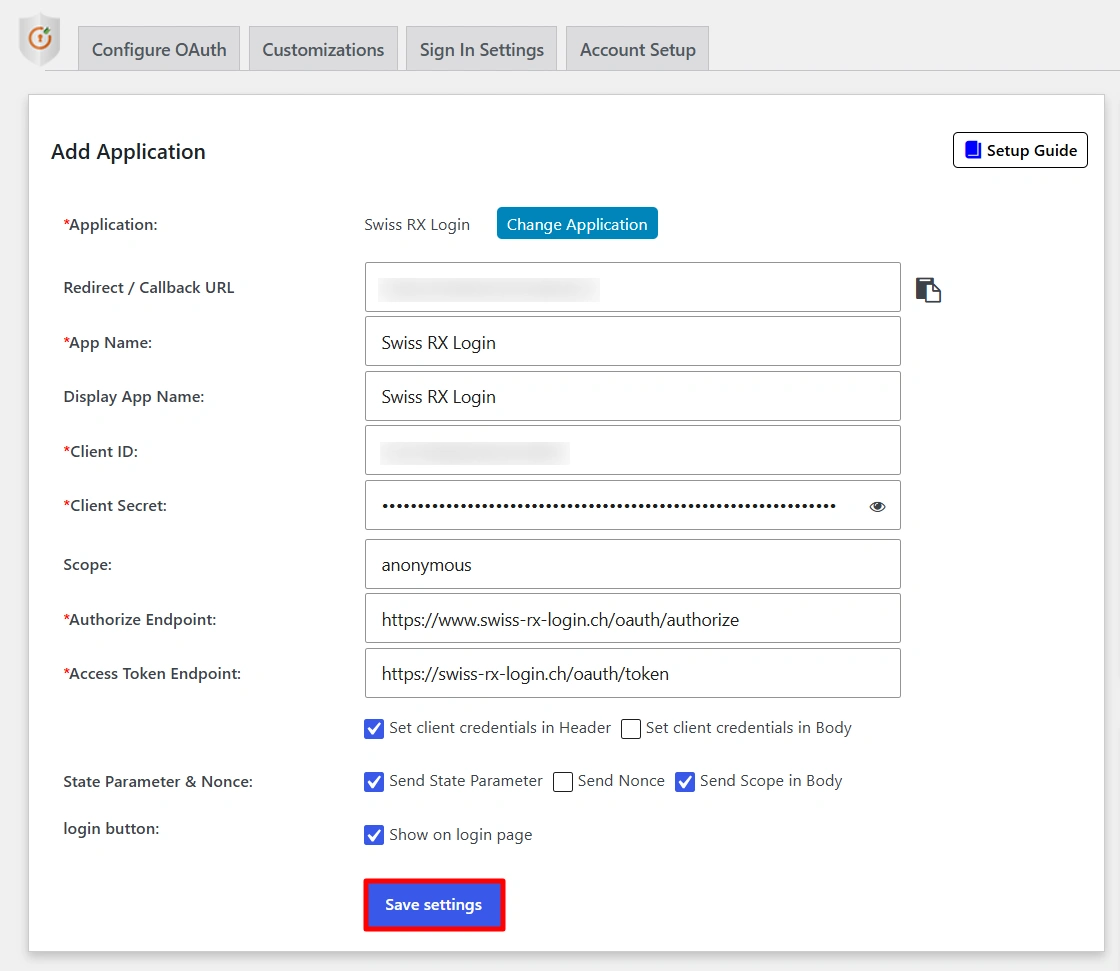The image size is (1120, 971).
Task: Click the State Parameter & Nonce label
Action: point(158,782)
